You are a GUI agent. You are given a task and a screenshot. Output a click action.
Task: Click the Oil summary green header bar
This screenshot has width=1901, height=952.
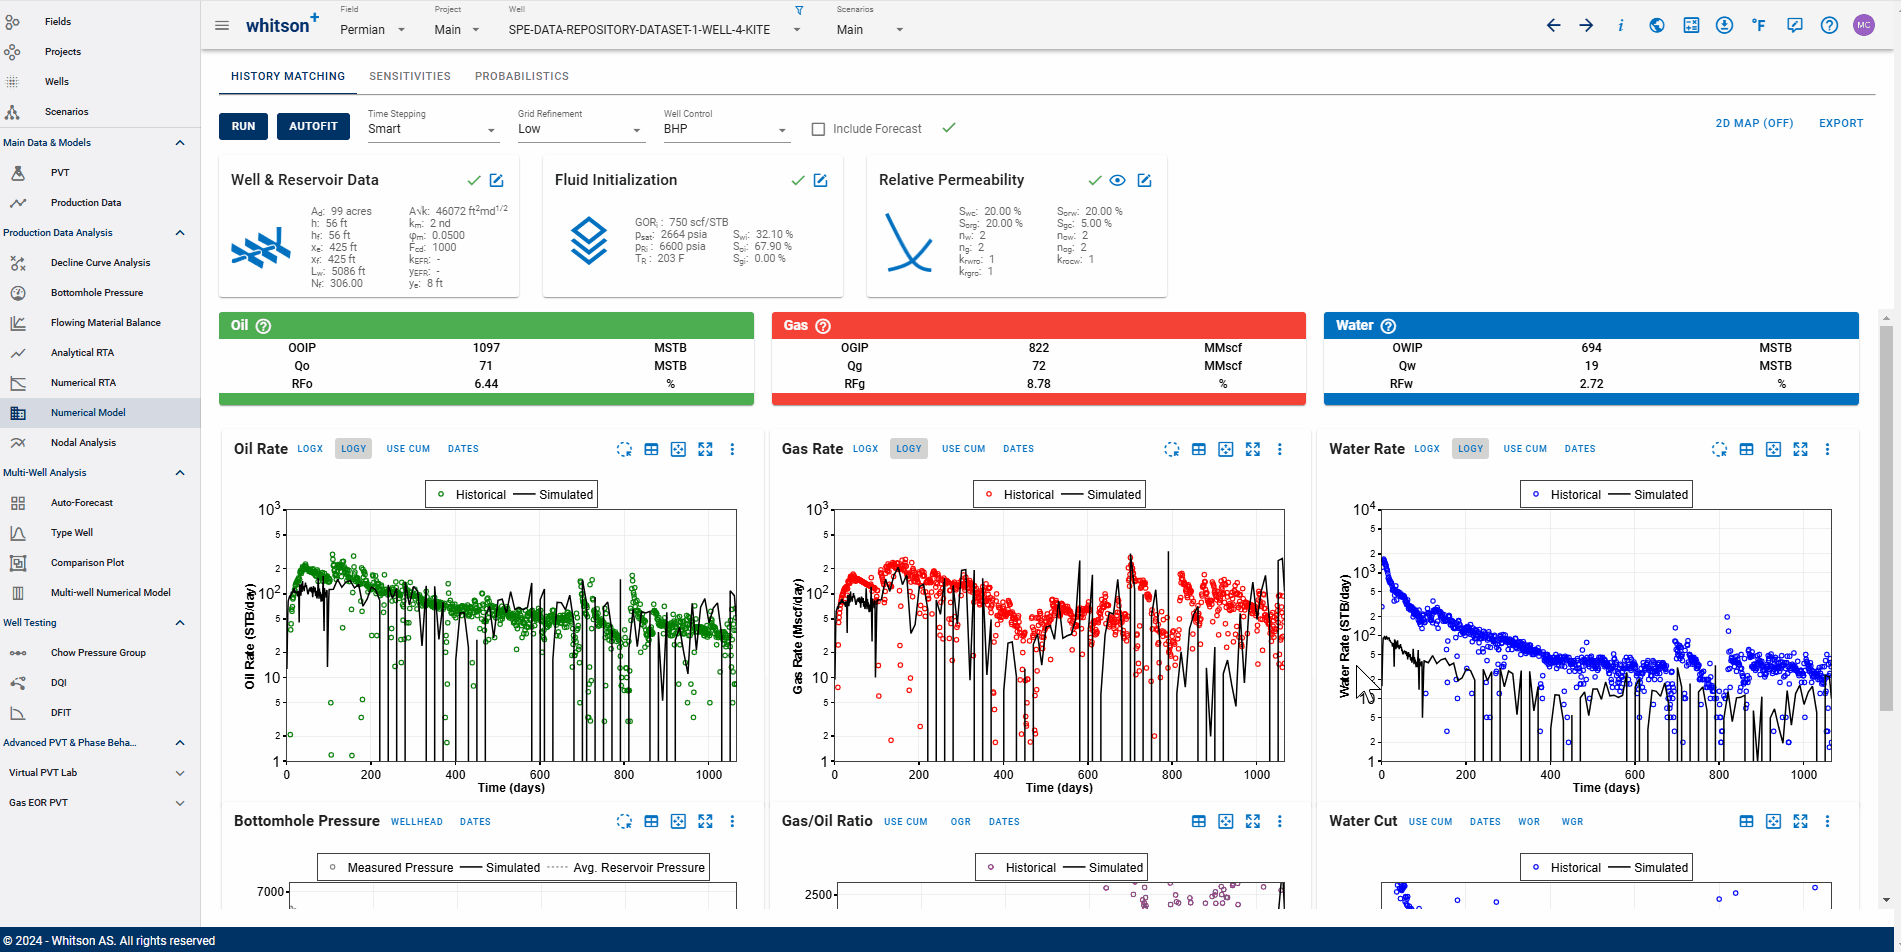[x=486, y=326]
